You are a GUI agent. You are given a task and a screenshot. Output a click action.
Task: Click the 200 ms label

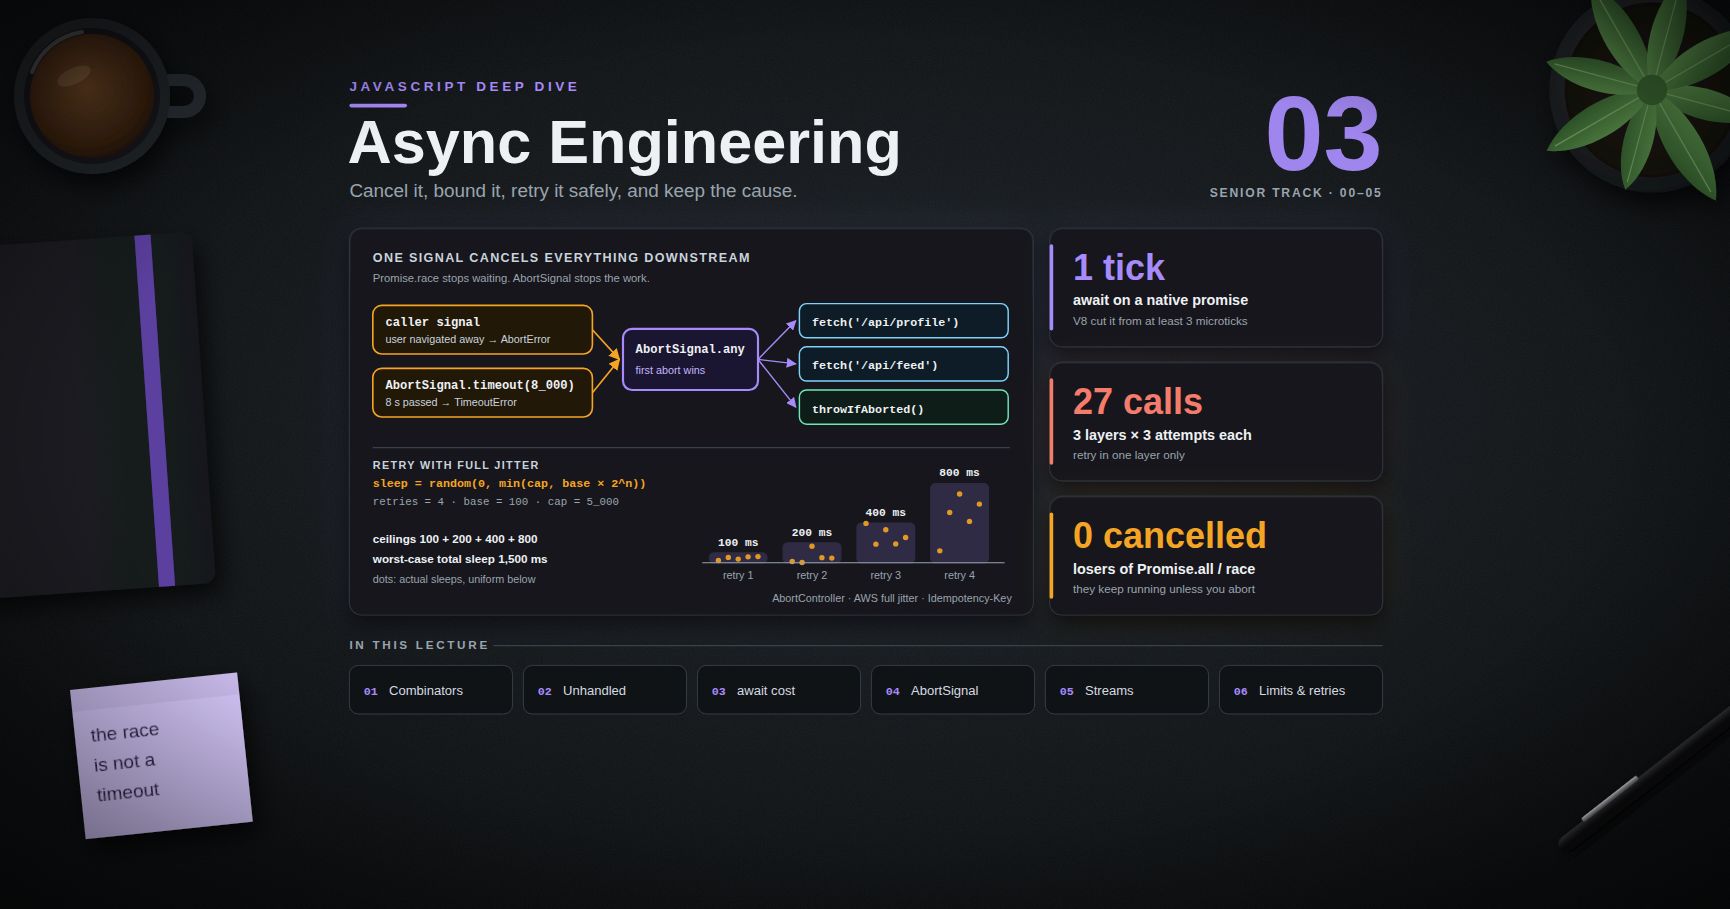pos(812,532)
